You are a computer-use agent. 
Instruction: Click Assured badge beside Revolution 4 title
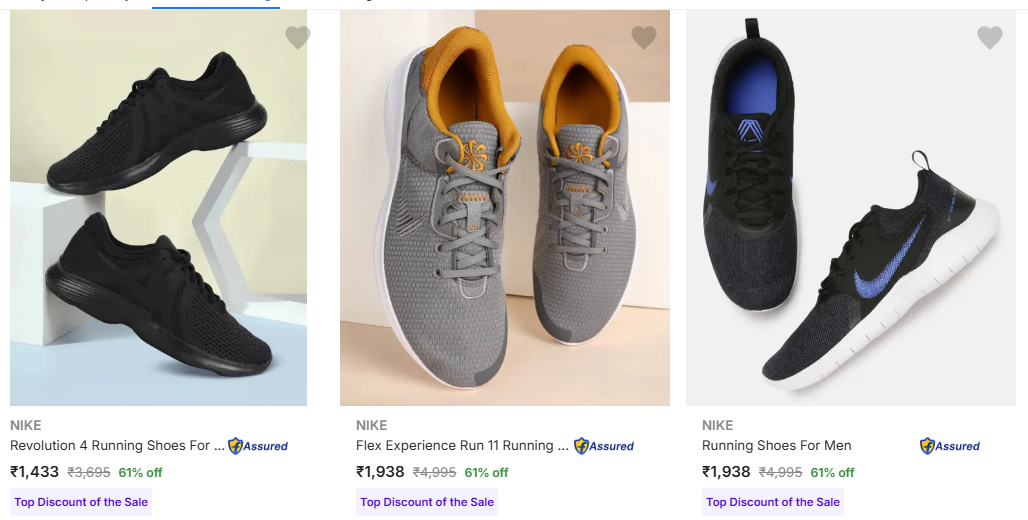click(x=258, y=446)
